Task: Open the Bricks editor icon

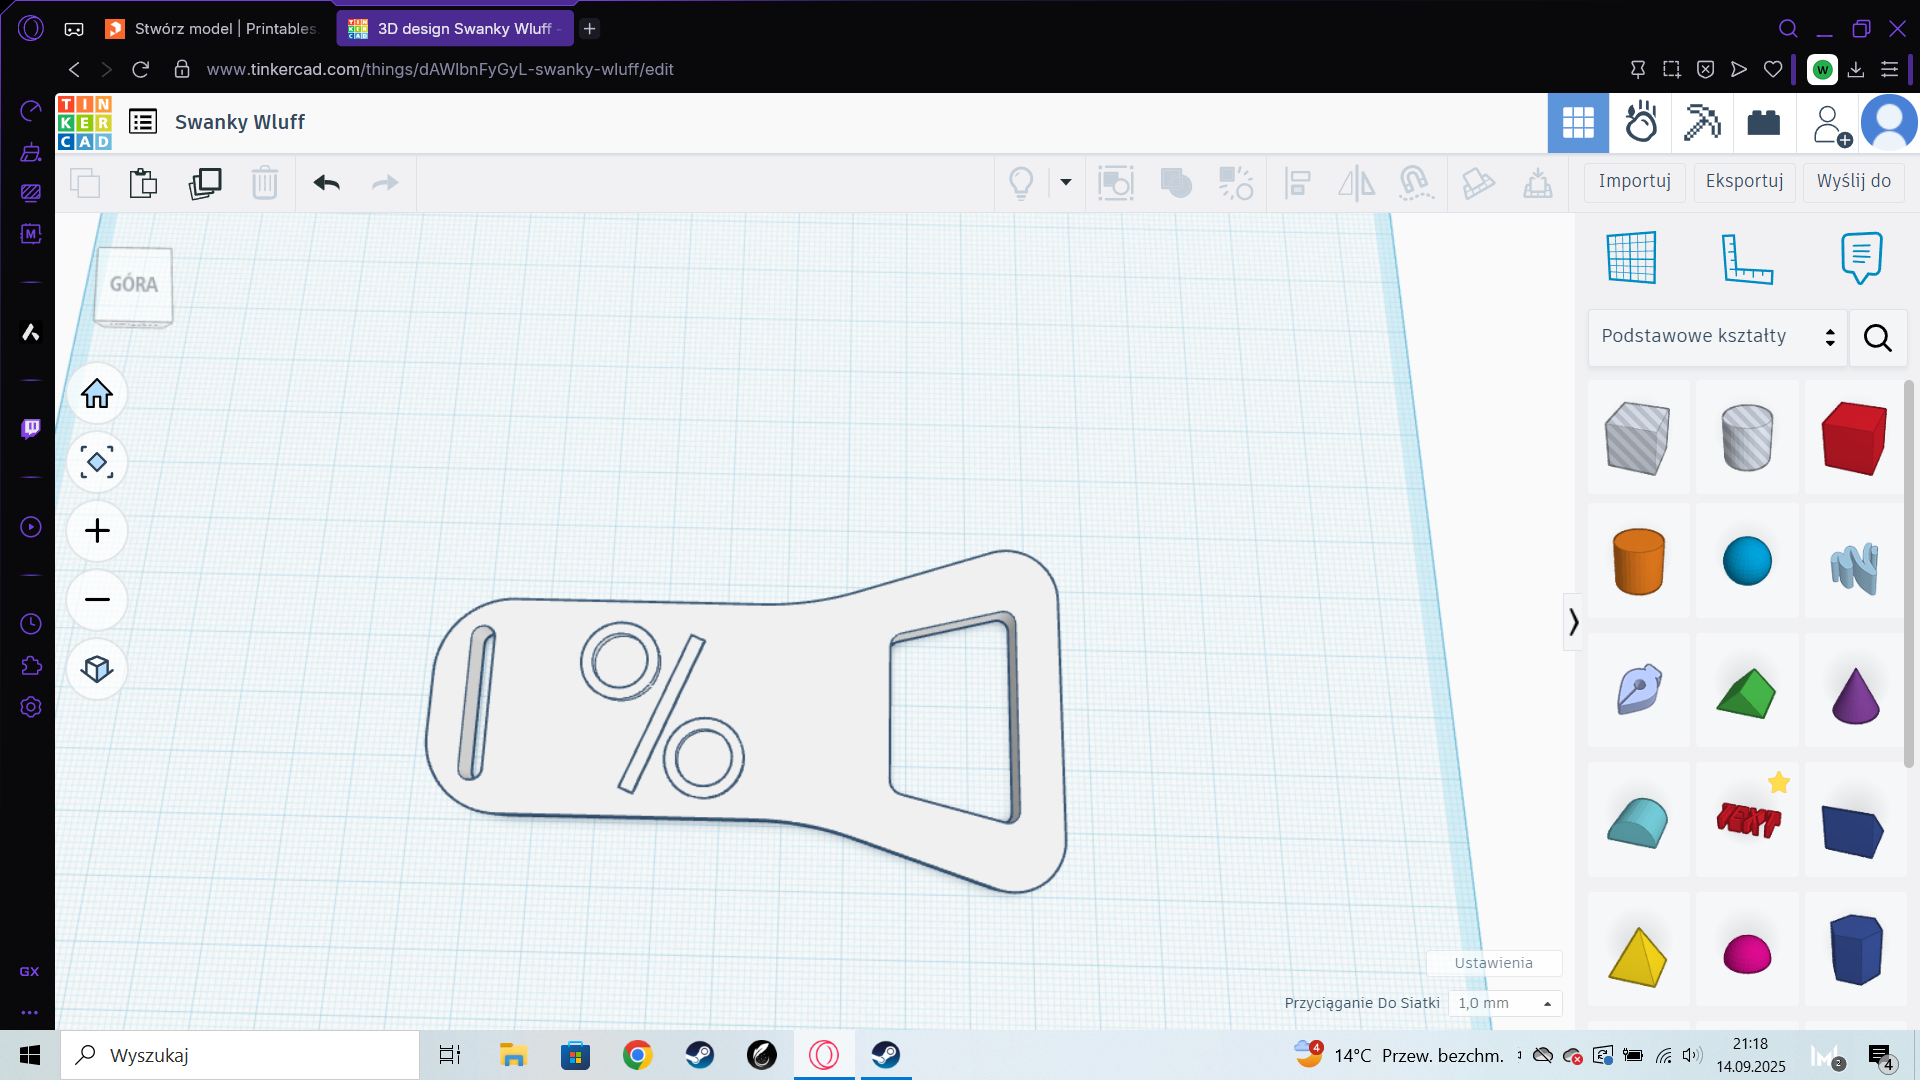Action: click(x=1764, y=123)
